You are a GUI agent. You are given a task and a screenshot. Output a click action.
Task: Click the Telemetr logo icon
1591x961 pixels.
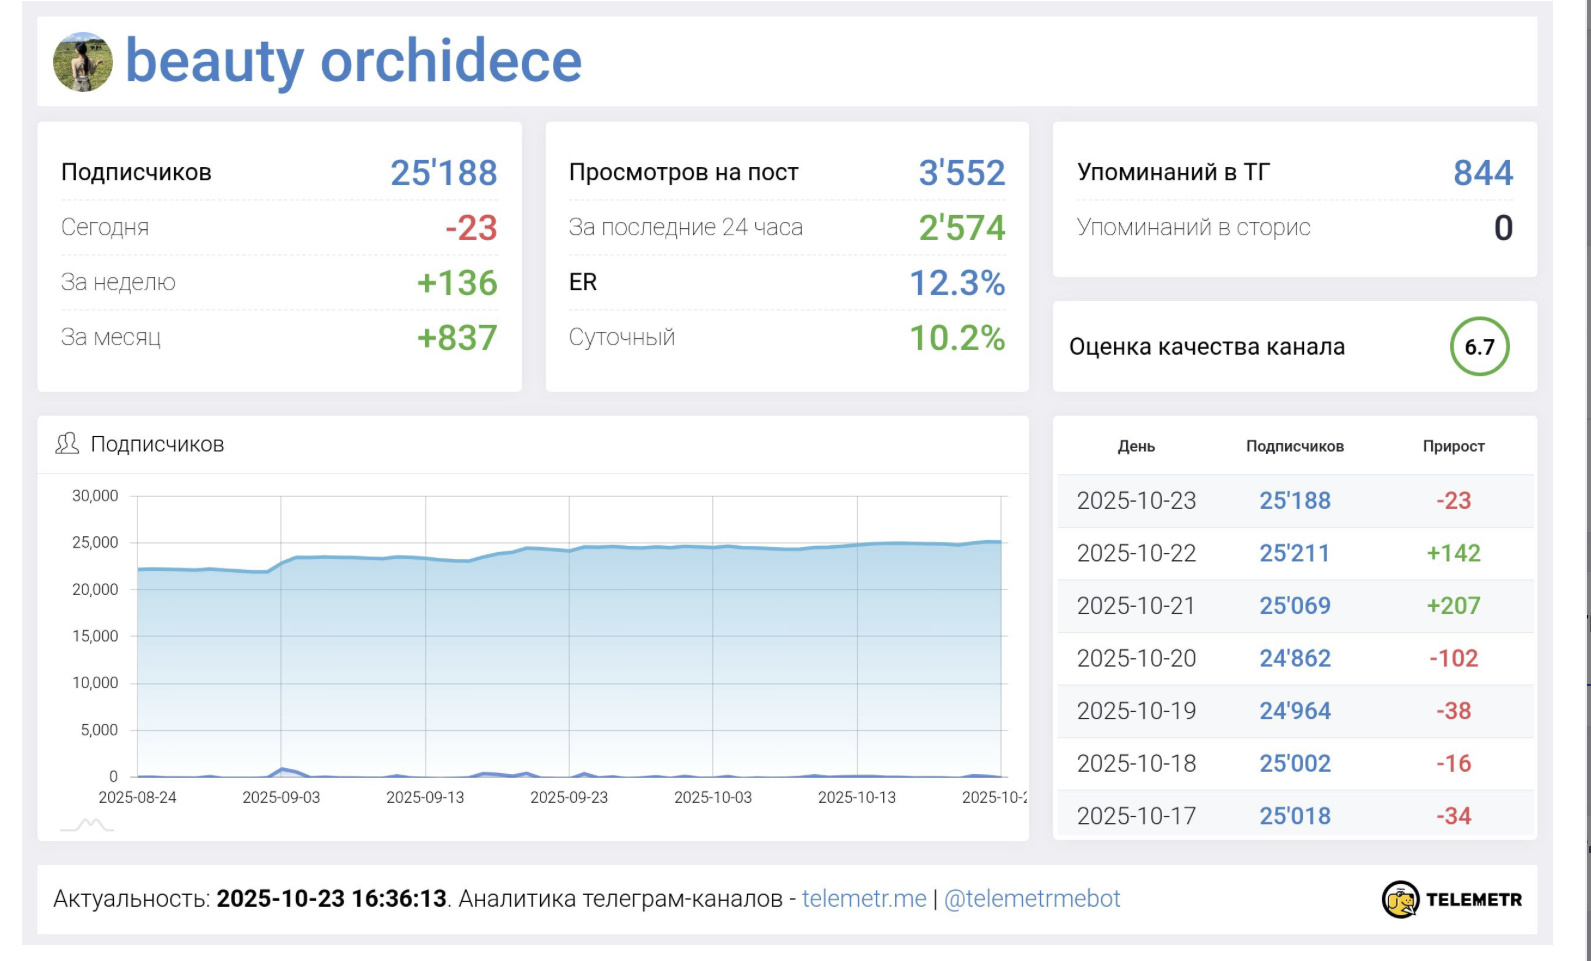pos(1400,899)
